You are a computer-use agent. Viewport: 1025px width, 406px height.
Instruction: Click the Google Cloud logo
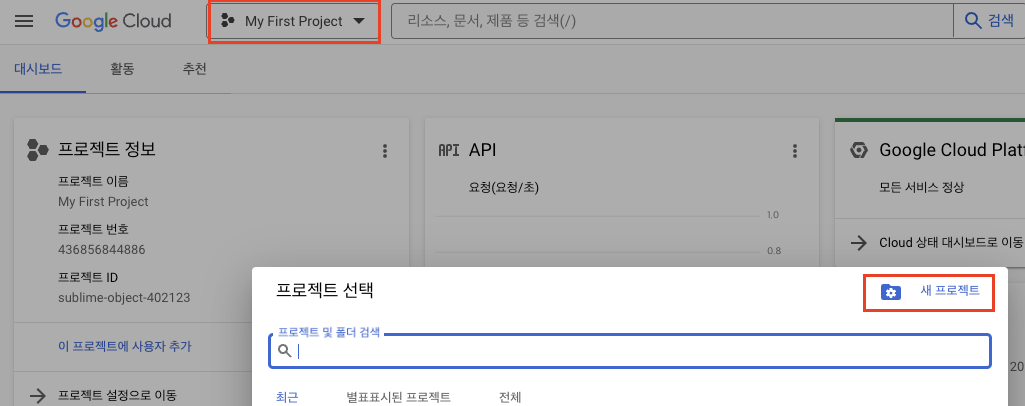(x=113, y=21)
